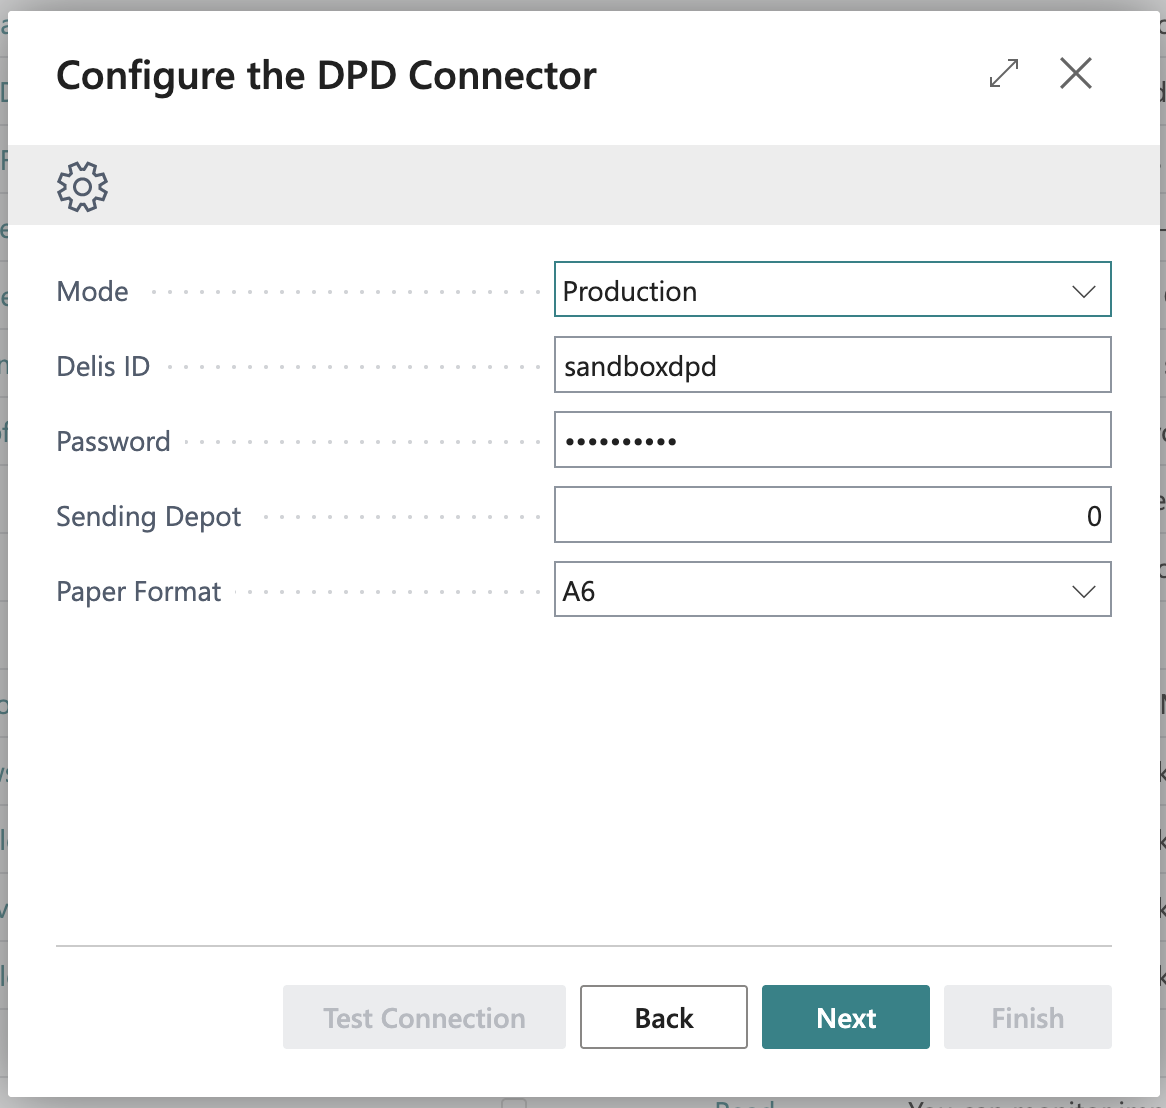Click the Test Connection button
The image size is (1166, 1108).
(424, 1017)
